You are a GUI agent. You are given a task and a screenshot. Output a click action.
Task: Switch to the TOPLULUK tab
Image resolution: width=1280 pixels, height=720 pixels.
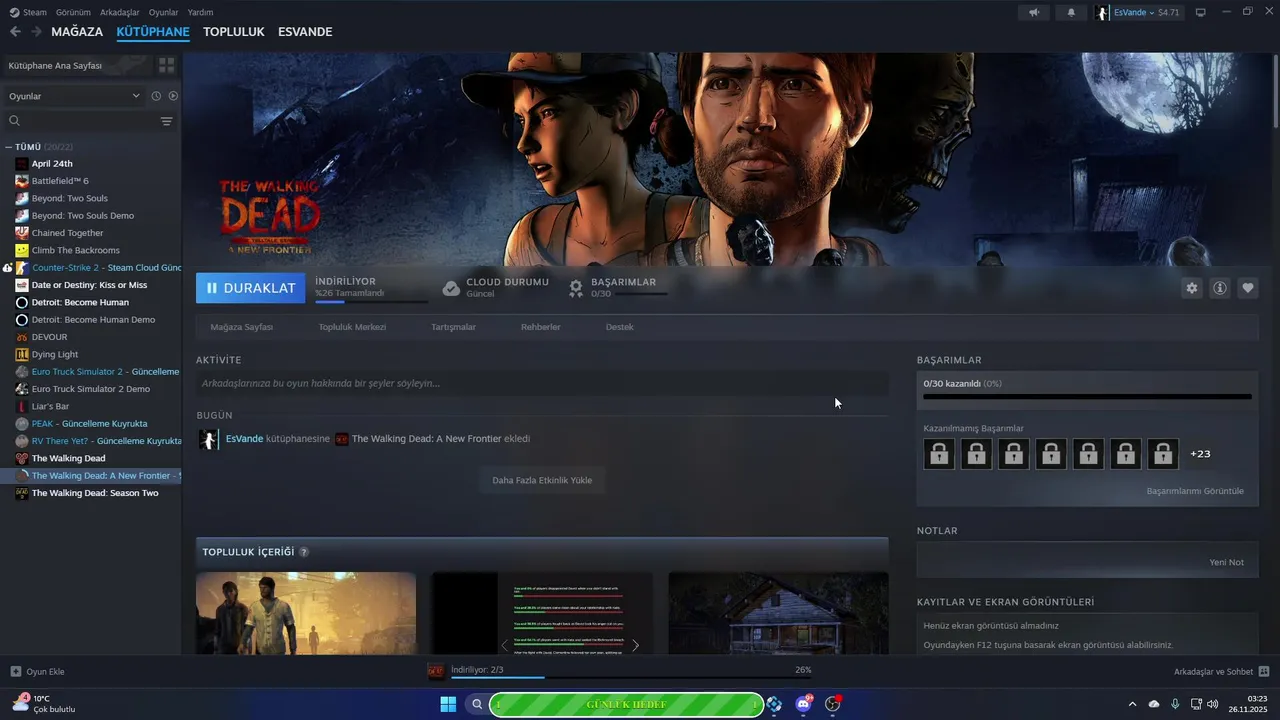point(233,32)
